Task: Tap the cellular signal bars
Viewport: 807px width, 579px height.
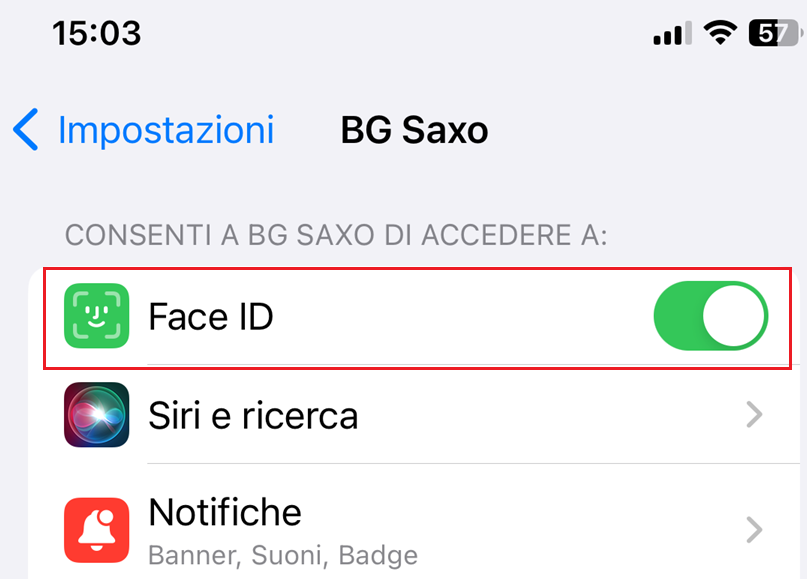Action: (x=671, y=34)
